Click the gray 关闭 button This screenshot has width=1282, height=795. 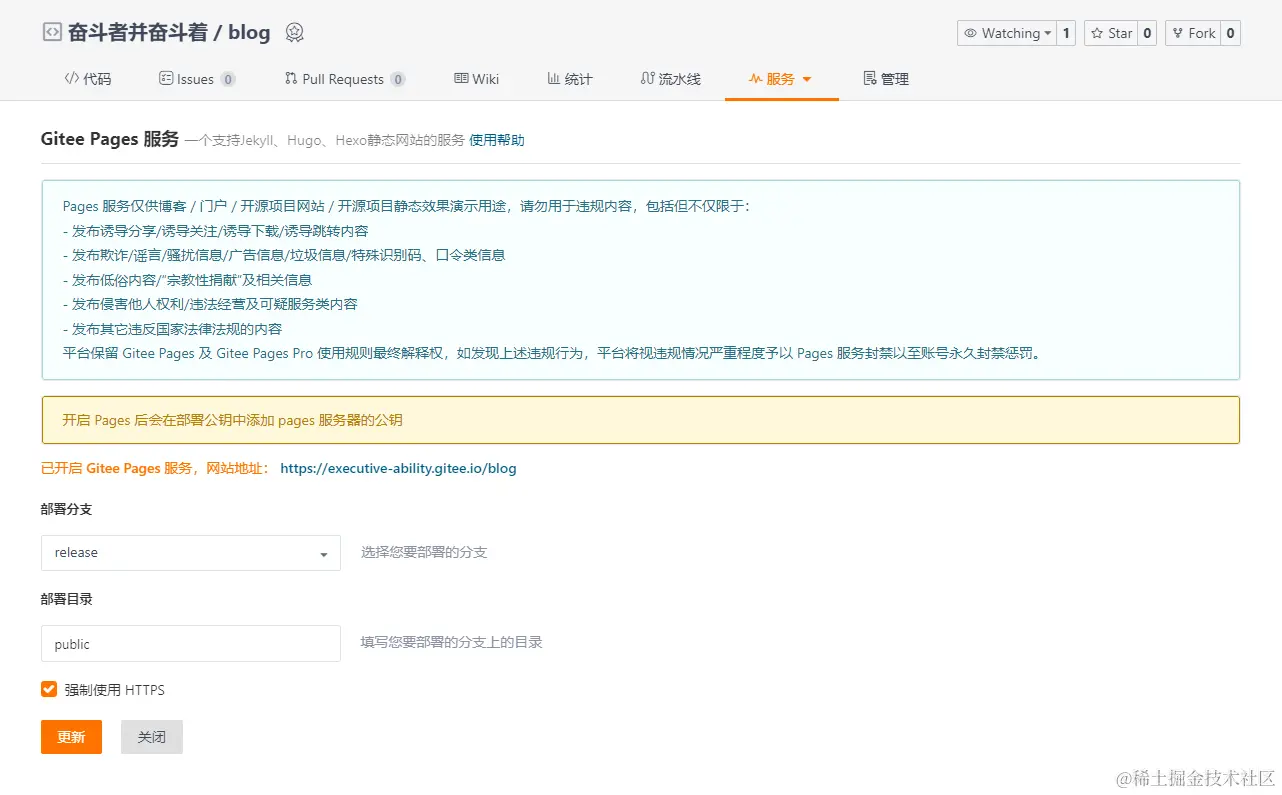click(152, 737)
